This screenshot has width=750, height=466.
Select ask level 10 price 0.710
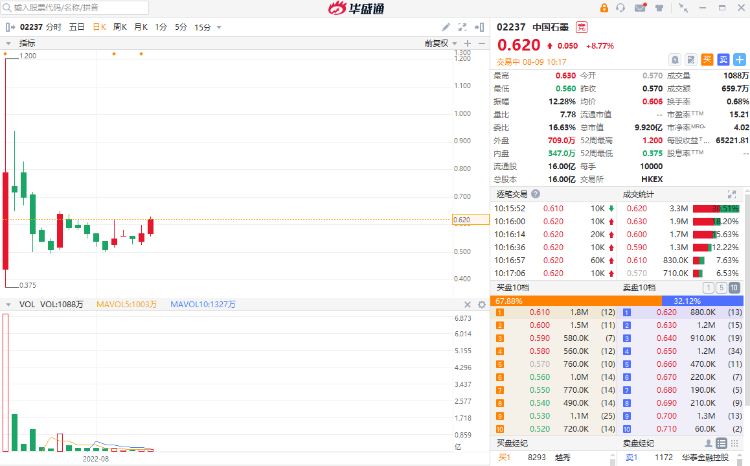[x=666, y=429]
